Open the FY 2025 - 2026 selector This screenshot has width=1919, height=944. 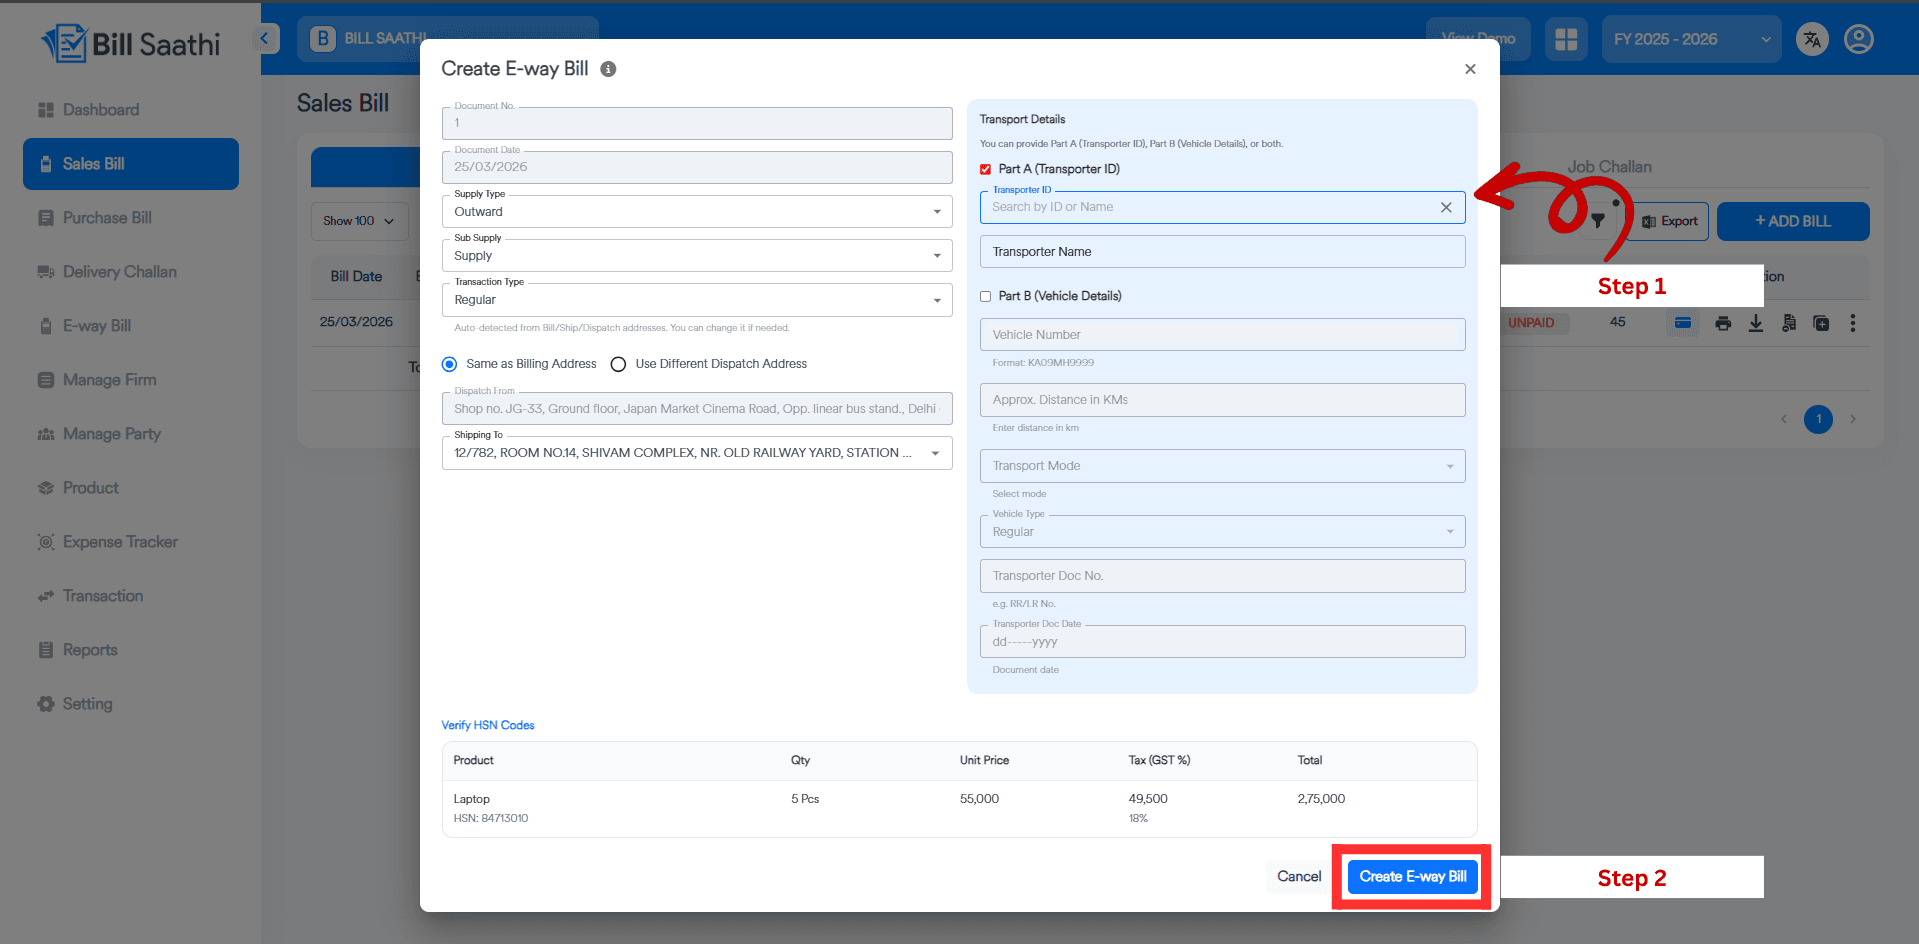click(x=1691, y=39)
